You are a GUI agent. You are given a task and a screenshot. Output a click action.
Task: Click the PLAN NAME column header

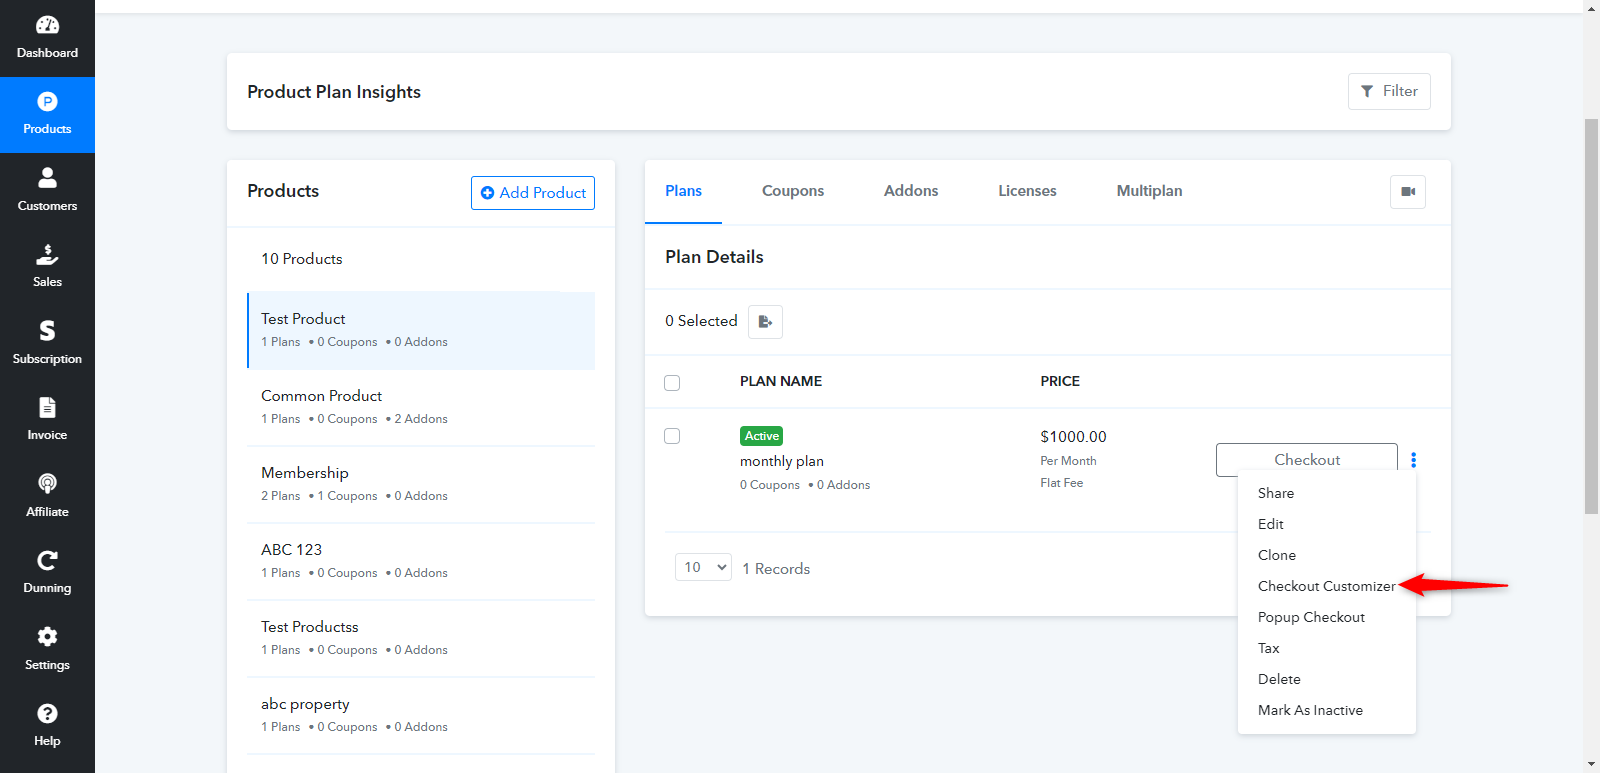click(781, 381)
